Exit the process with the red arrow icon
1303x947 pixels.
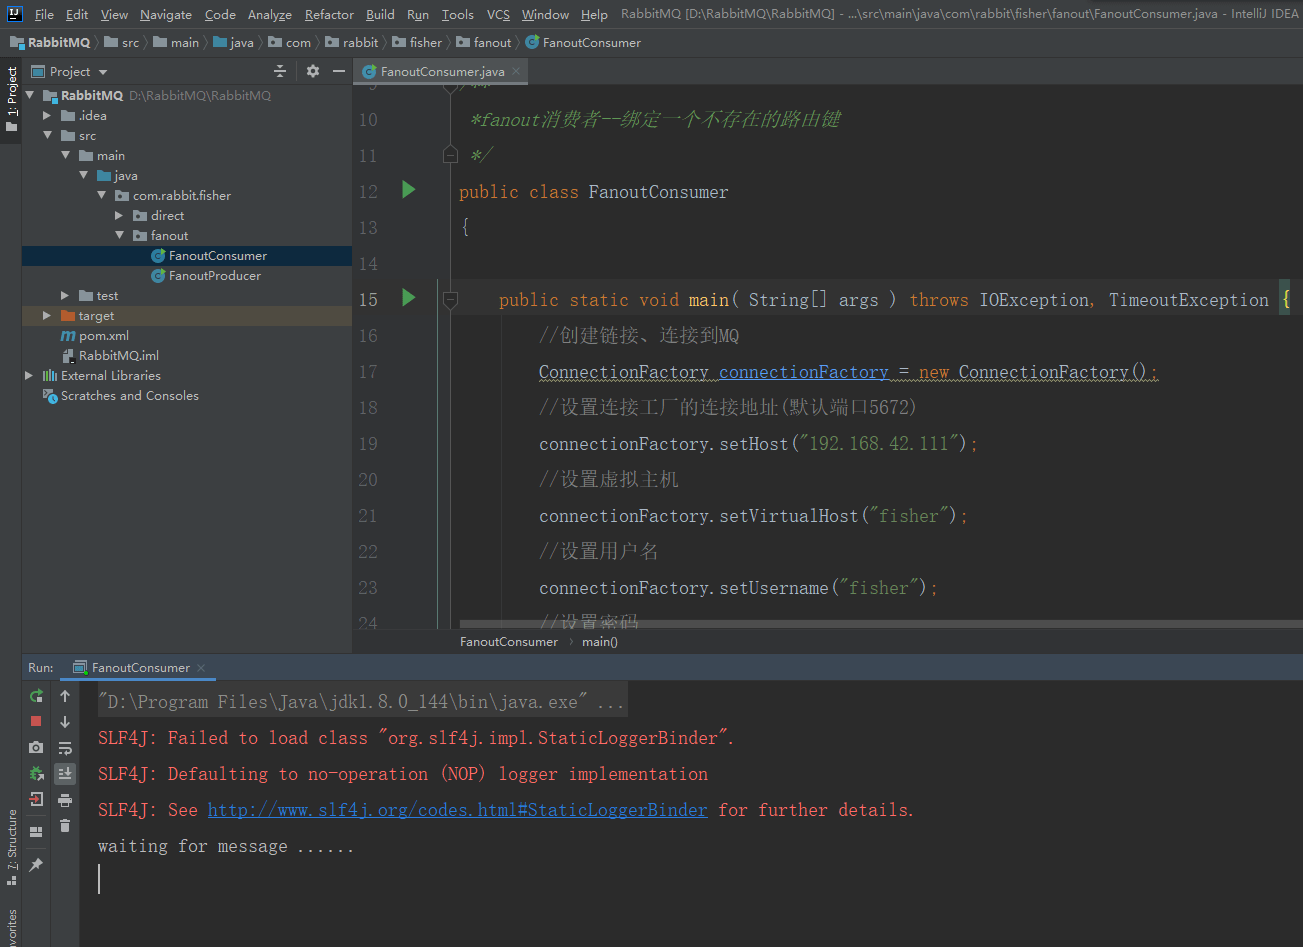tap(36, 799)
